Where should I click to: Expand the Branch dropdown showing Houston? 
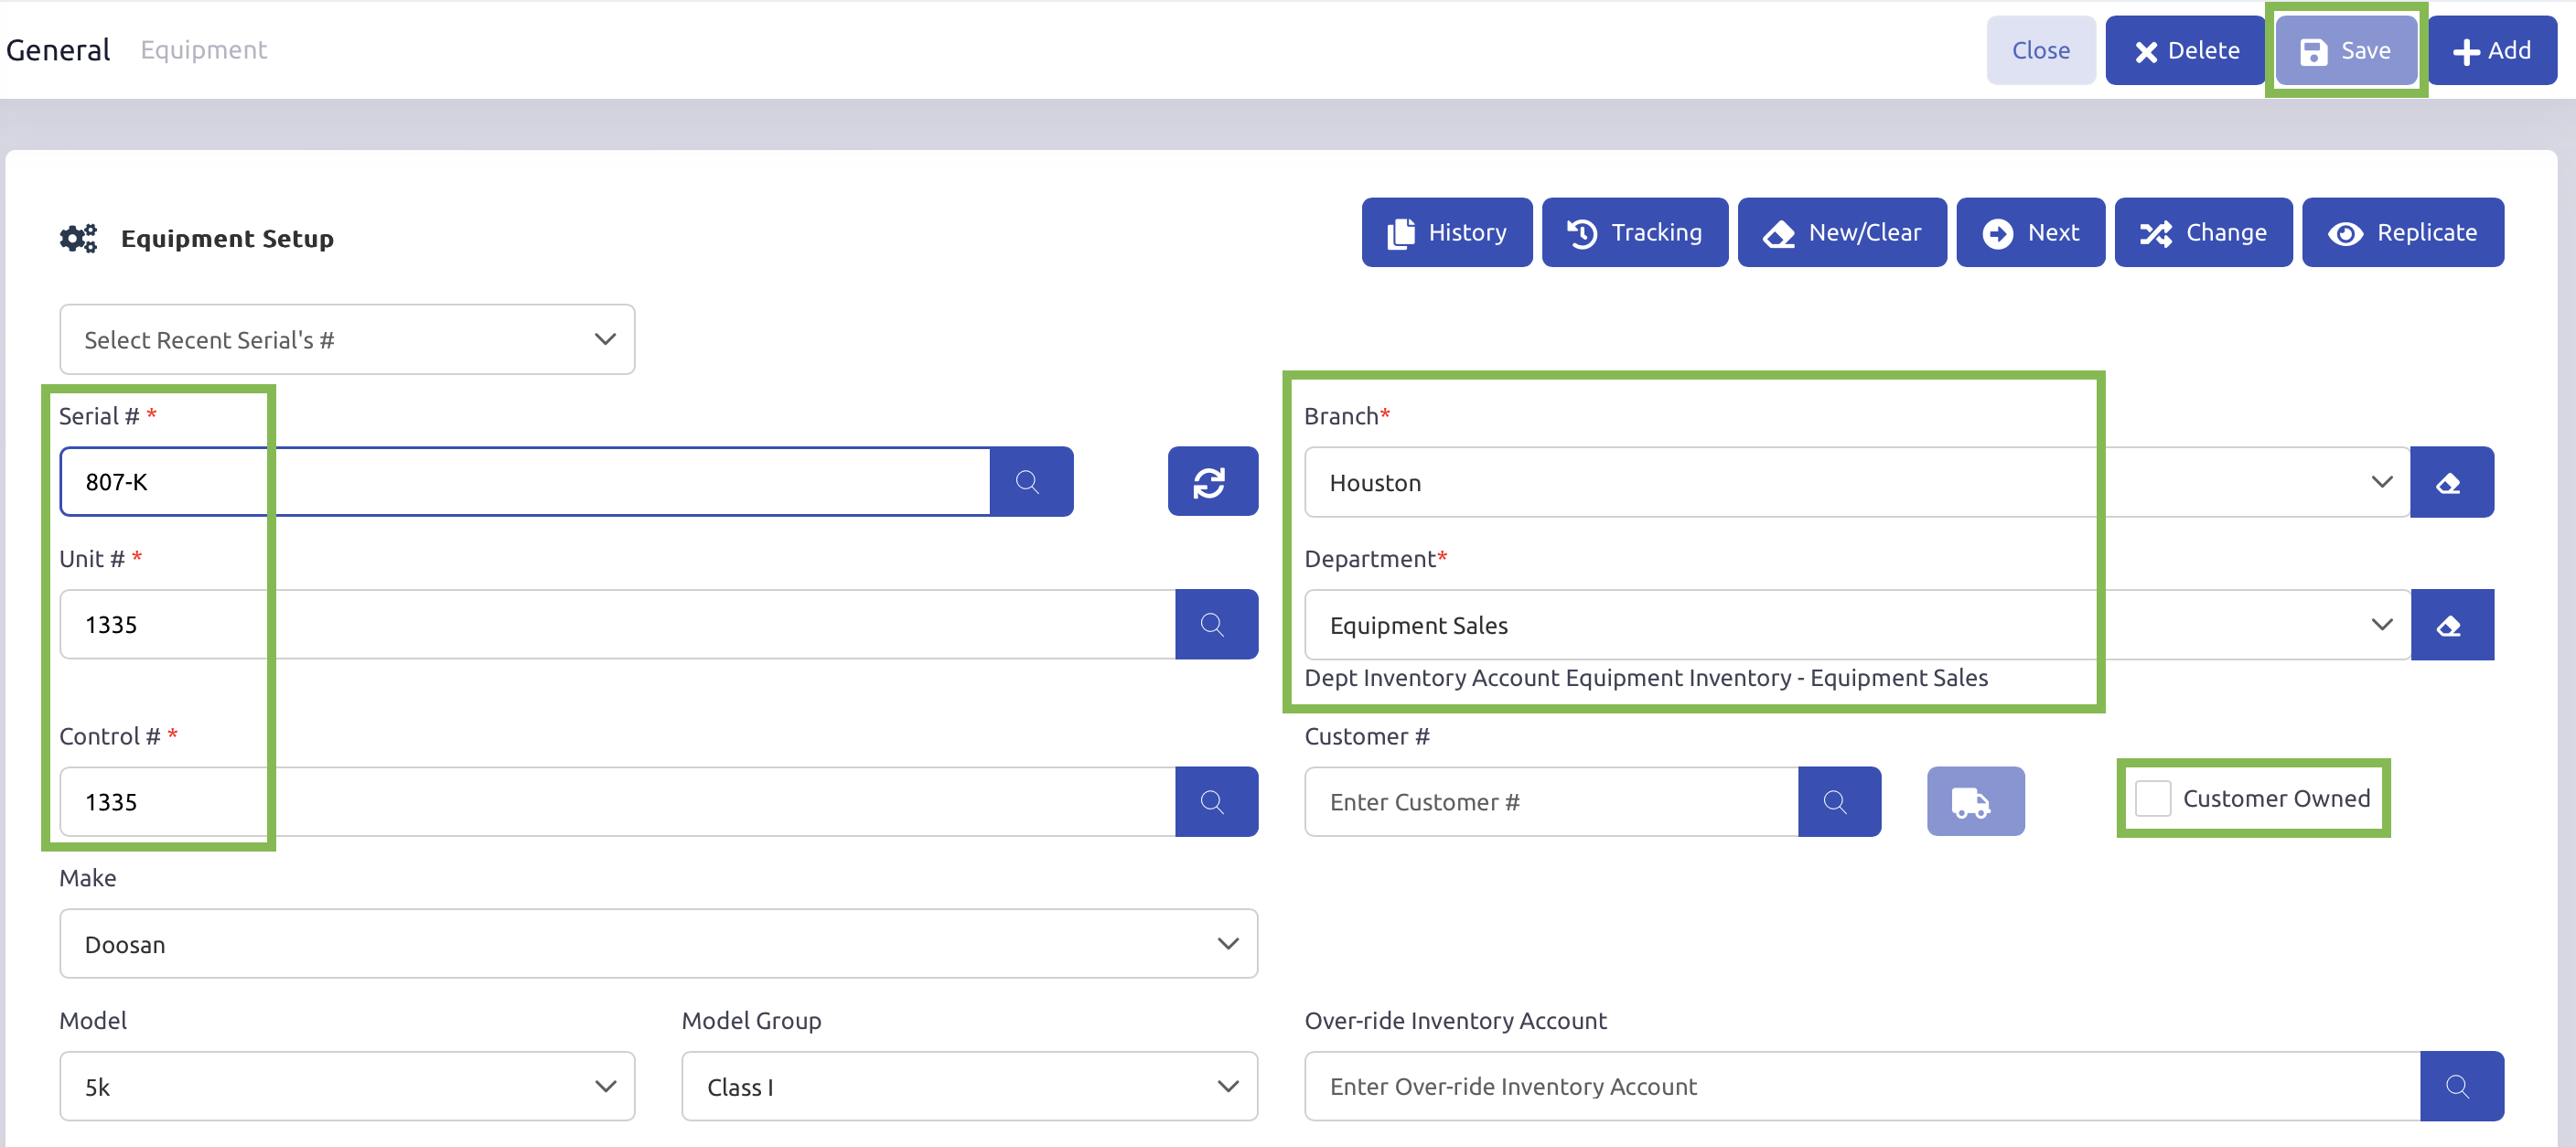1856,483
